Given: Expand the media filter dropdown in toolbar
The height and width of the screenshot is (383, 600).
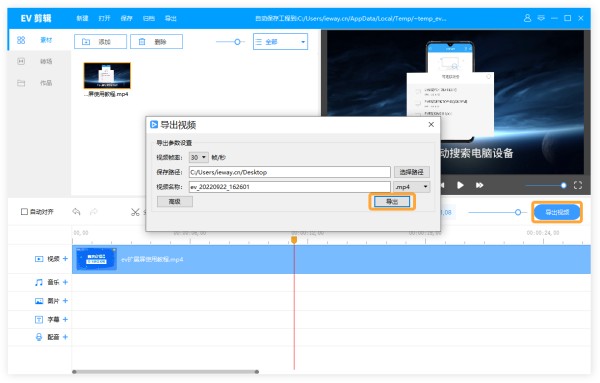Looking at the screenshot, I should 280,42.
